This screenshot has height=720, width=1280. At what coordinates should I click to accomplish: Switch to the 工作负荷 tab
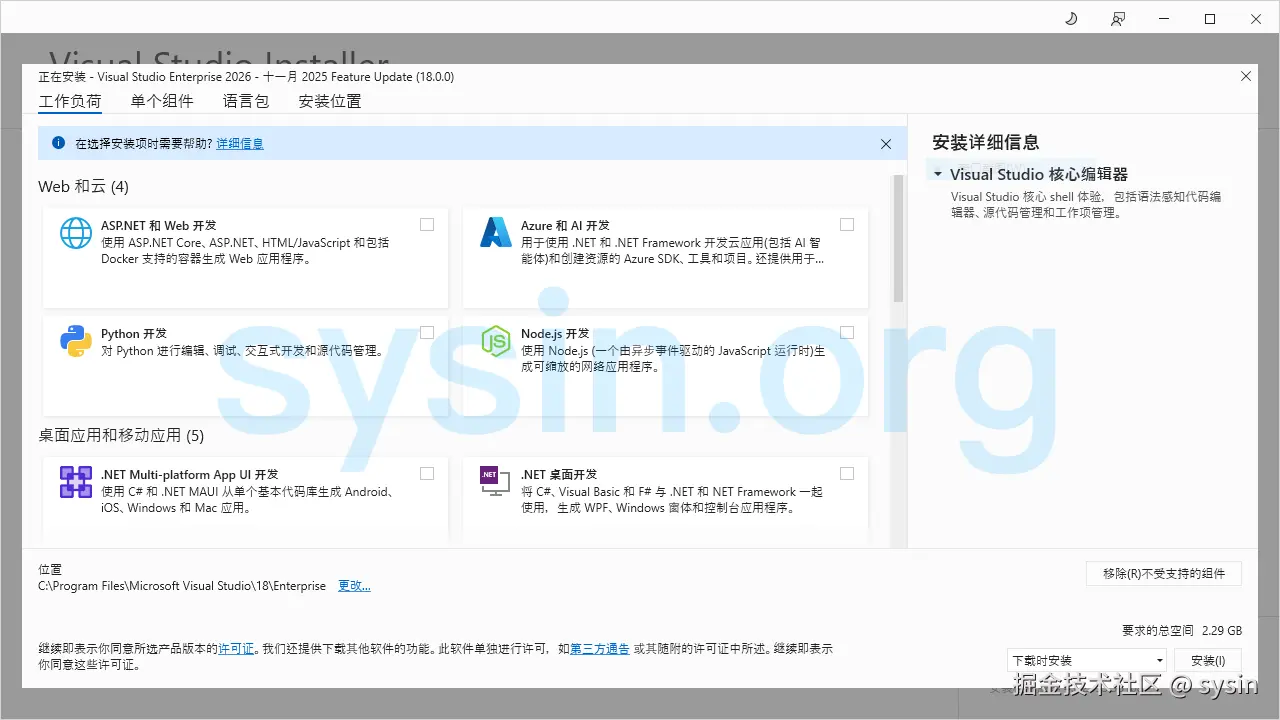70,102
